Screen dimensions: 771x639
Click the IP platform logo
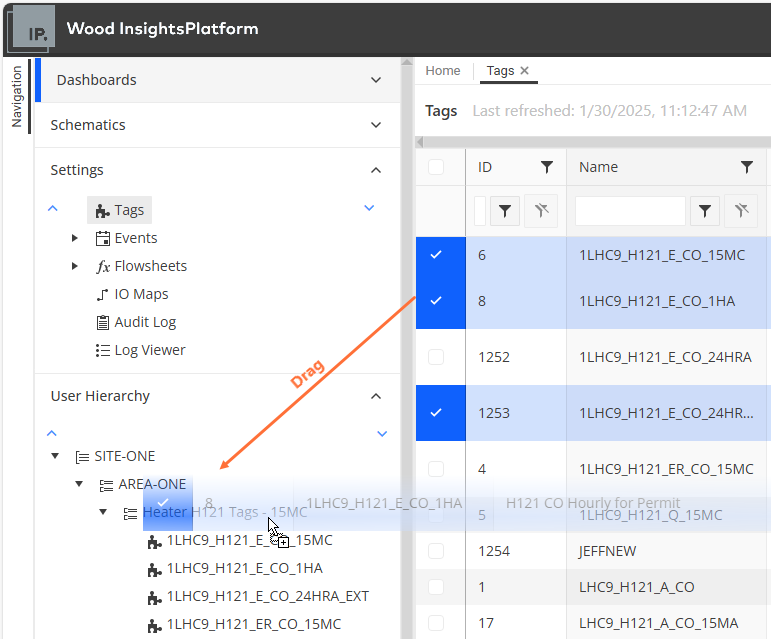pyautogui.click(x=31, y=29)
